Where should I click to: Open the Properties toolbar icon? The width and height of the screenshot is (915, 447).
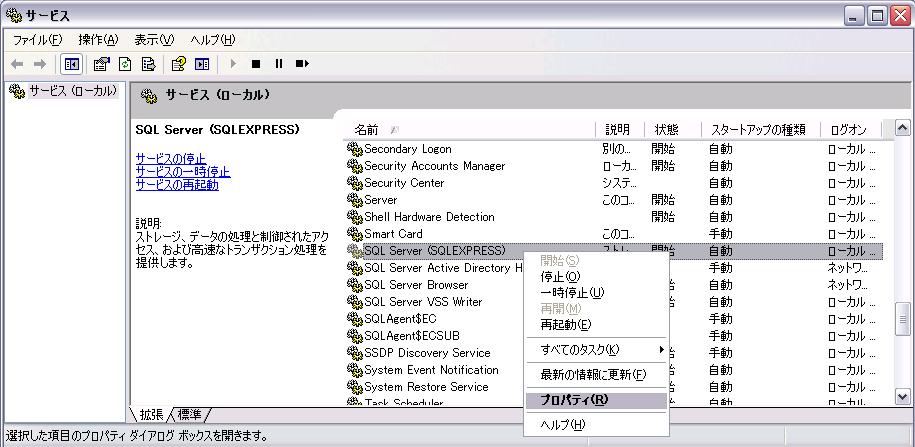[102, 64]
